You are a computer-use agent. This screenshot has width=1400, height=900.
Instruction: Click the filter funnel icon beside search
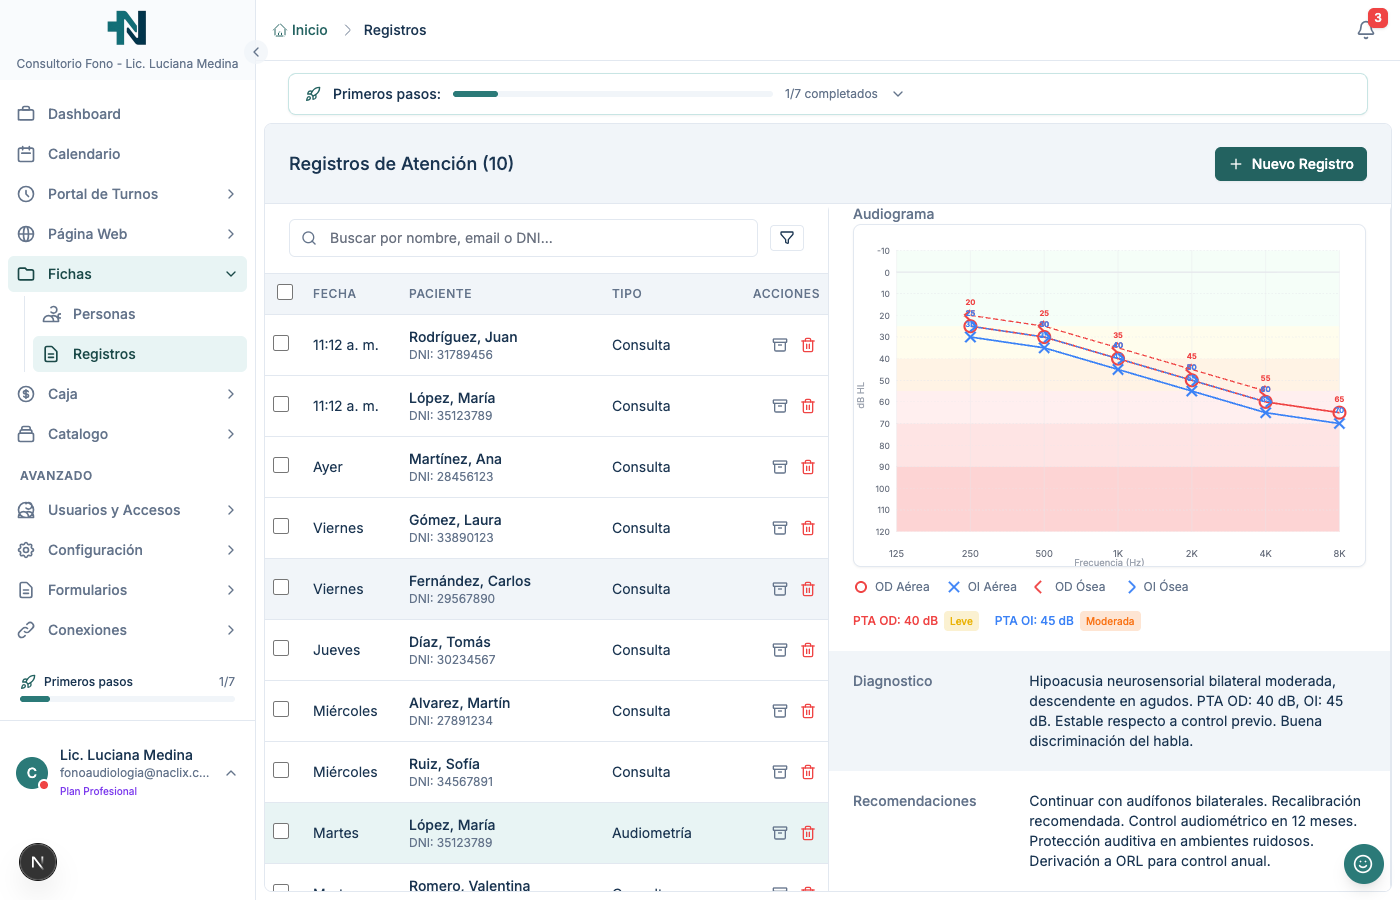point(787,238)
